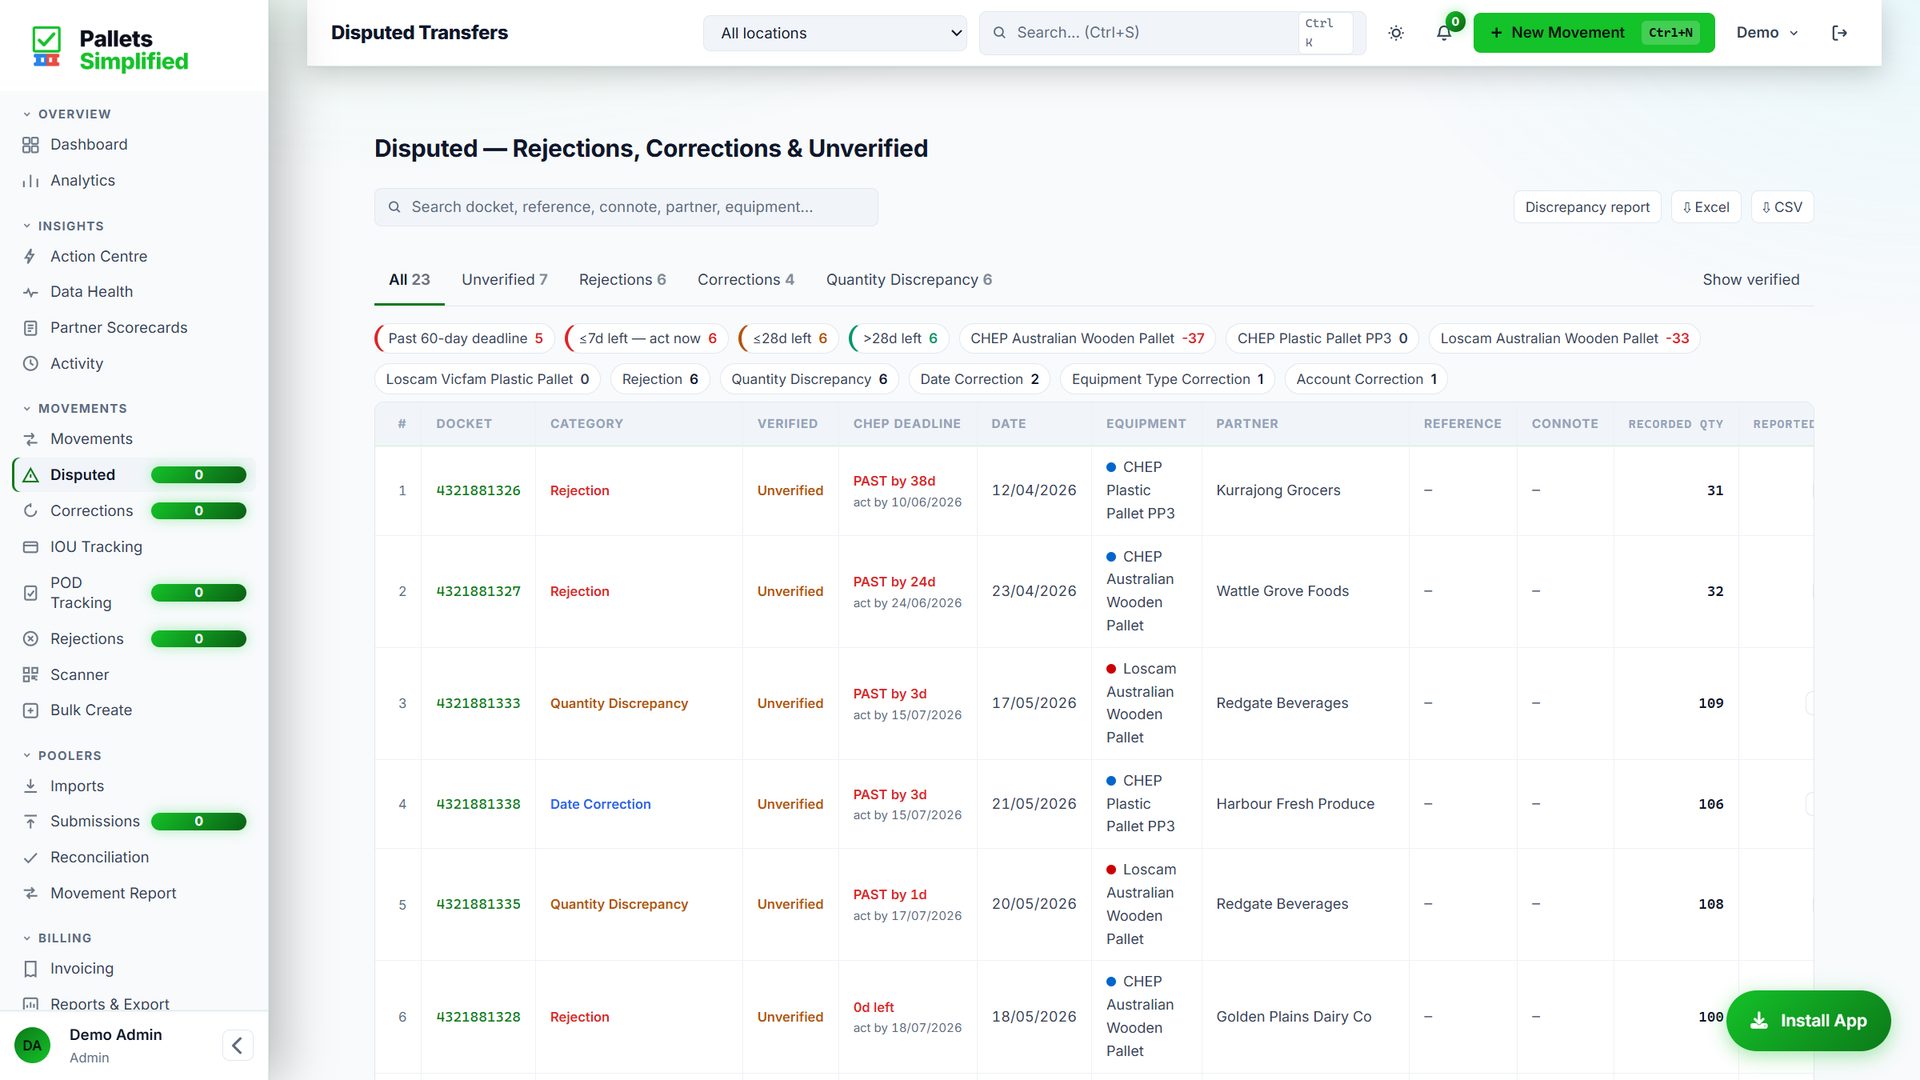
Task: Click the DA user avatar
Action: point(32,1045)
